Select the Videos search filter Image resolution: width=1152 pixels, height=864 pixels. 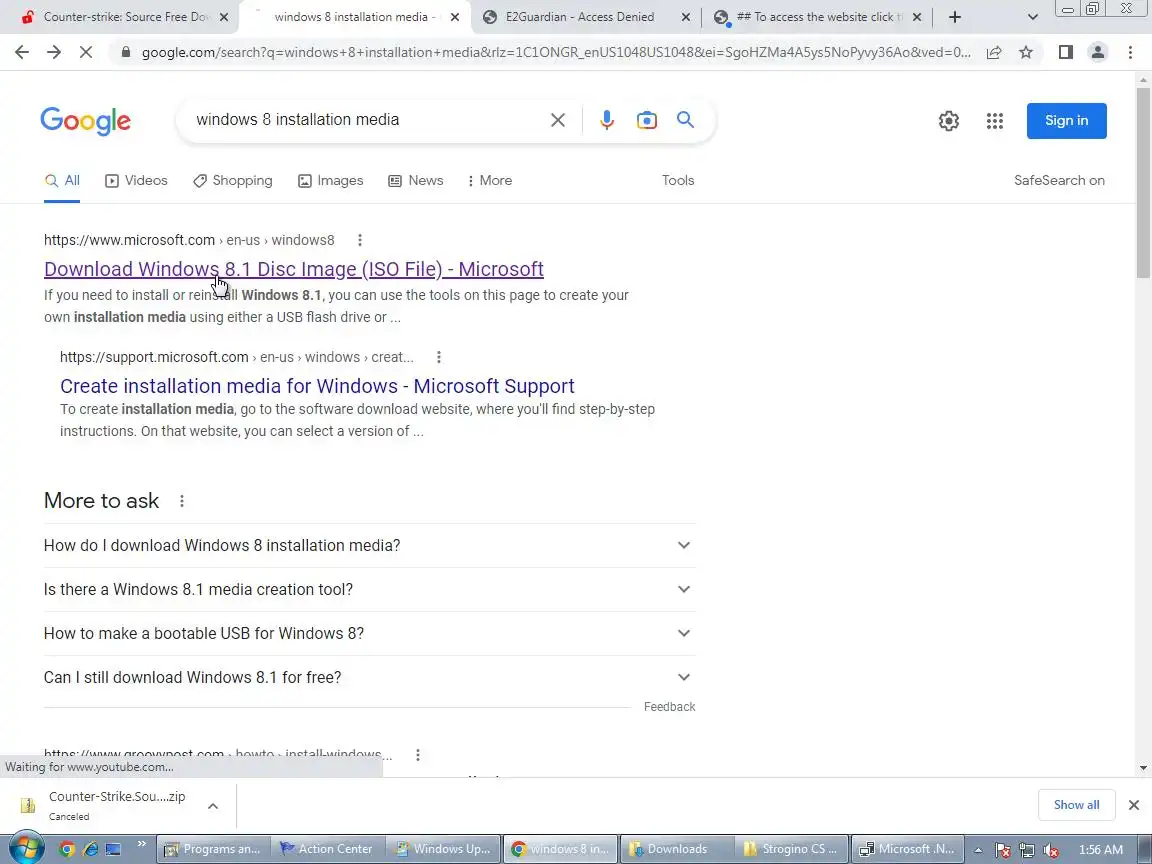coord(137,181)
